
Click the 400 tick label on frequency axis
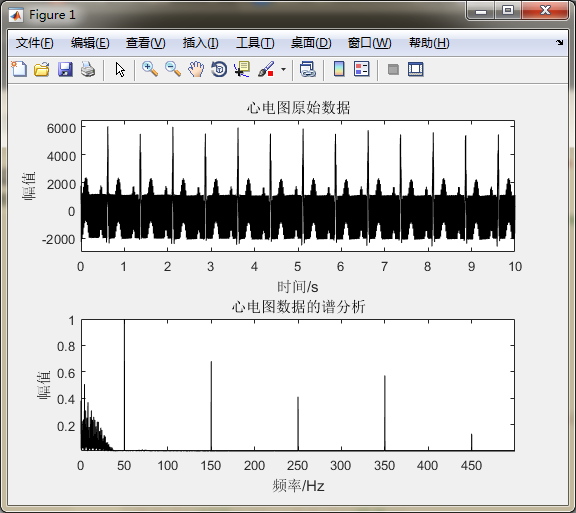point(427,466)
